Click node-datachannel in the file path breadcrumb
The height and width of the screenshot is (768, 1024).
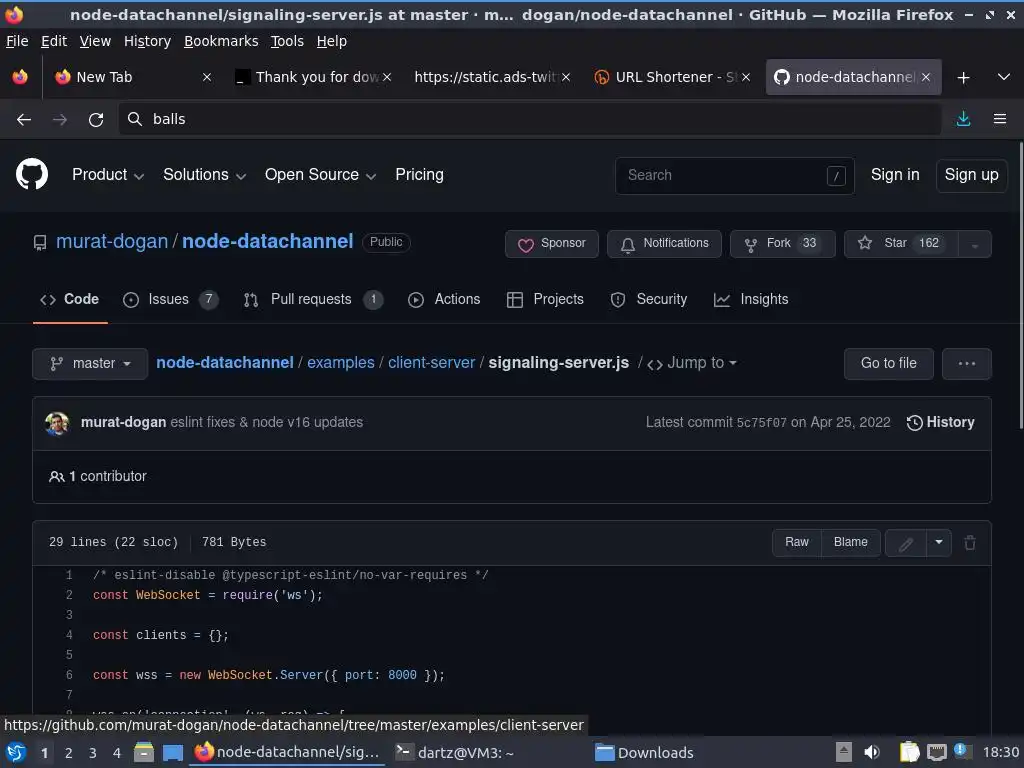(x=225, y=363)
